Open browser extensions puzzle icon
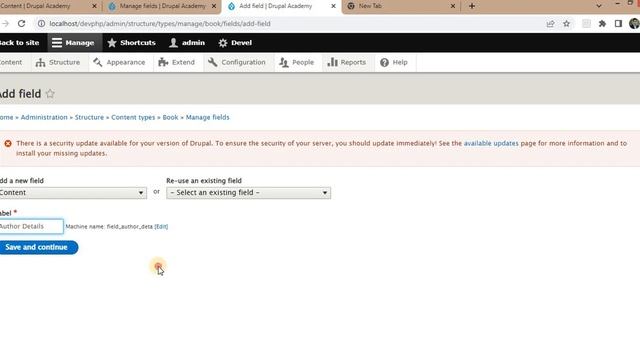 coord(602,24)
